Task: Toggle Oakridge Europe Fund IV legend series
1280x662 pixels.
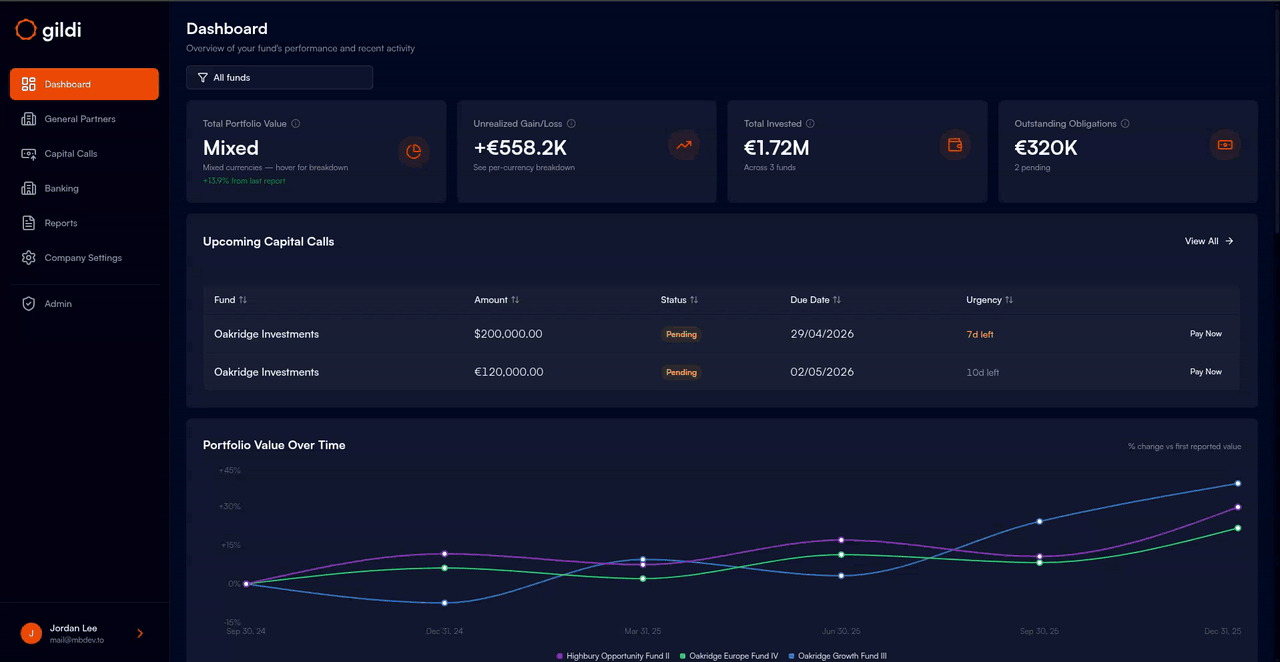Action: click(729, 656)
